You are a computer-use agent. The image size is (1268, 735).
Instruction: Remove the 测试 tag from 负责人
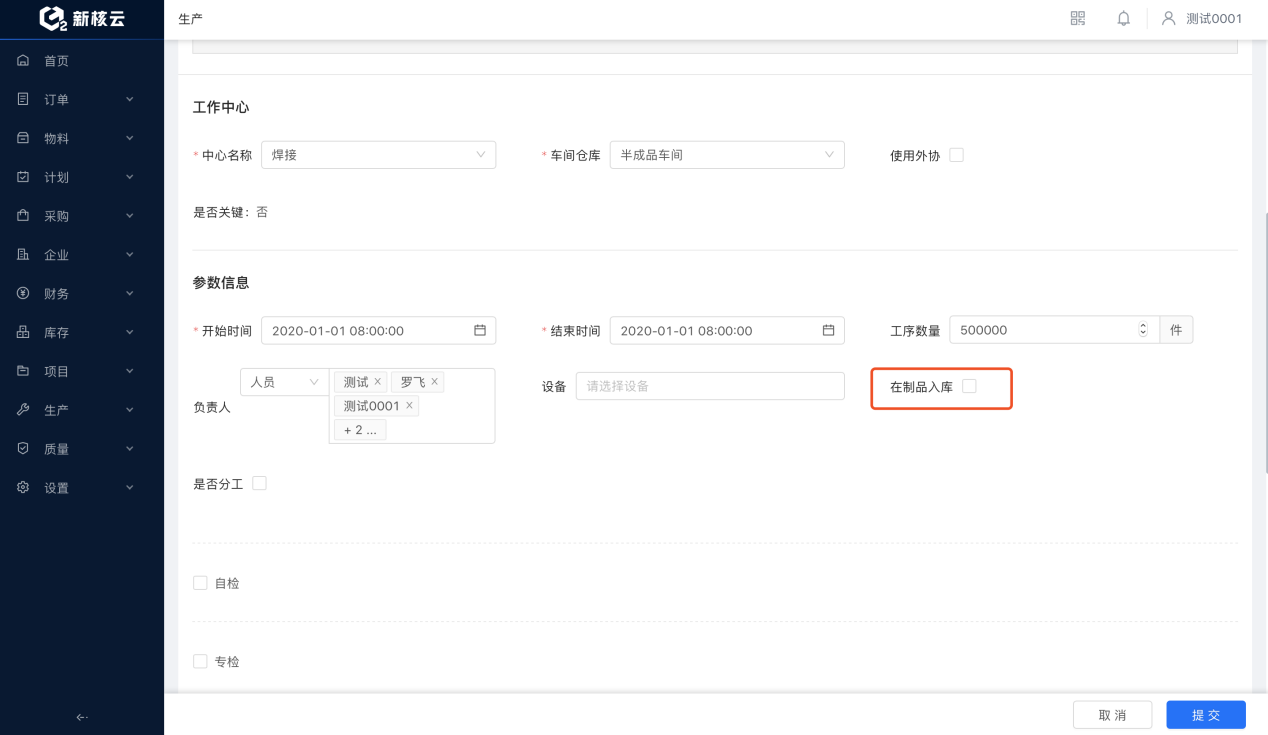point(377,382)
